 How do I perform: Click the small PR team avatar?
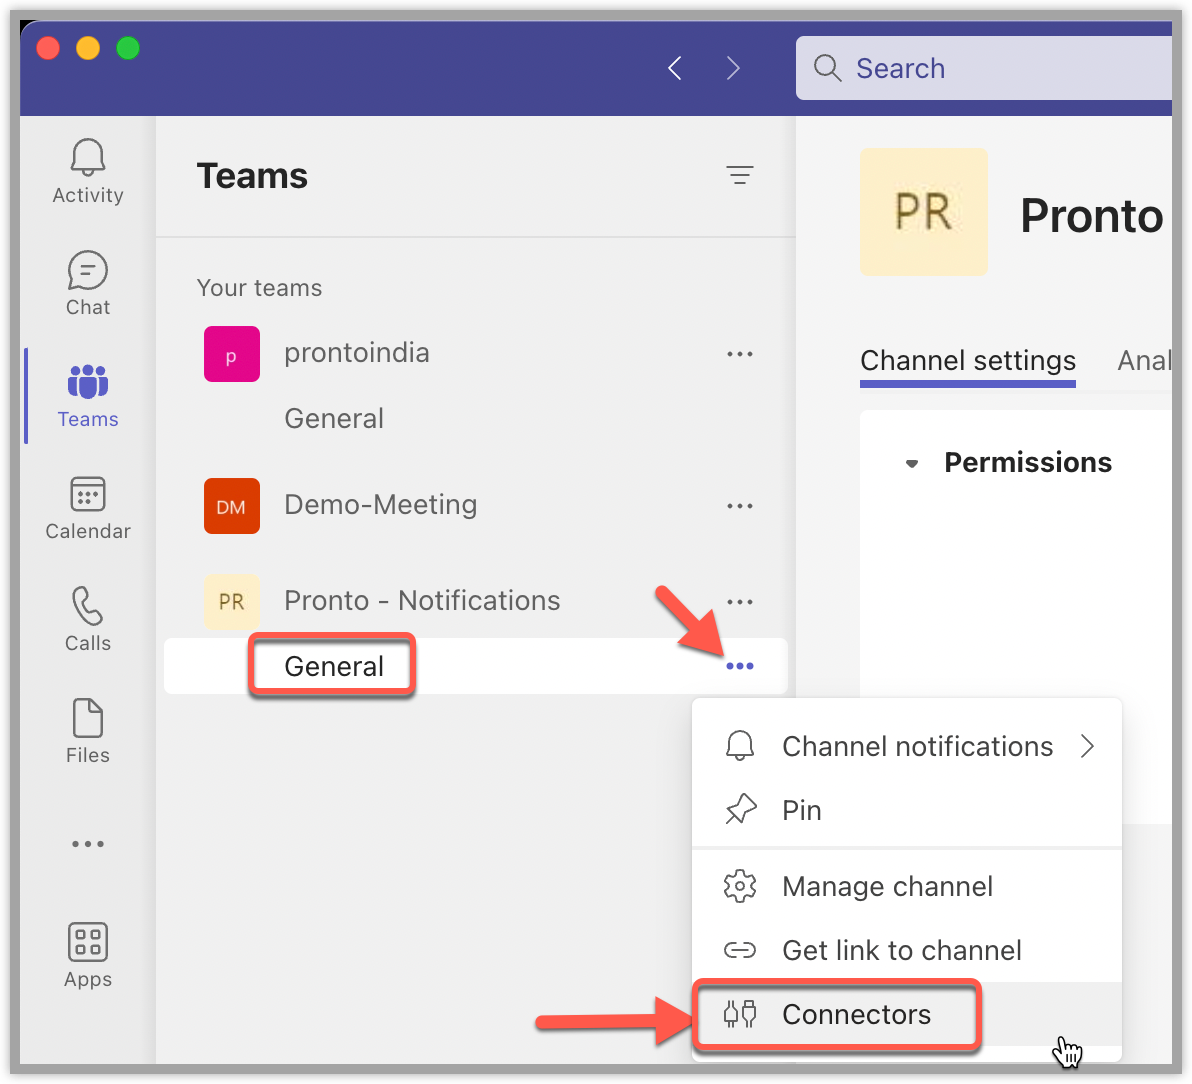point(232,602)
